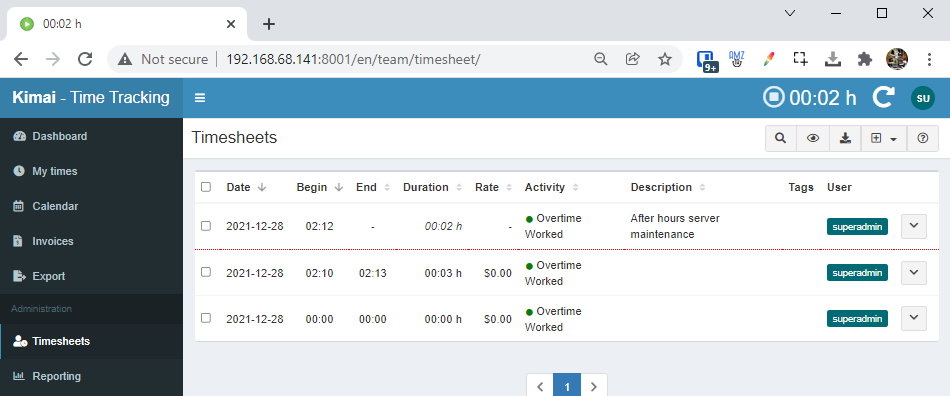Click the 02:13 end time cell
Viewport: 950px width, 396px height.
[372, 273]
